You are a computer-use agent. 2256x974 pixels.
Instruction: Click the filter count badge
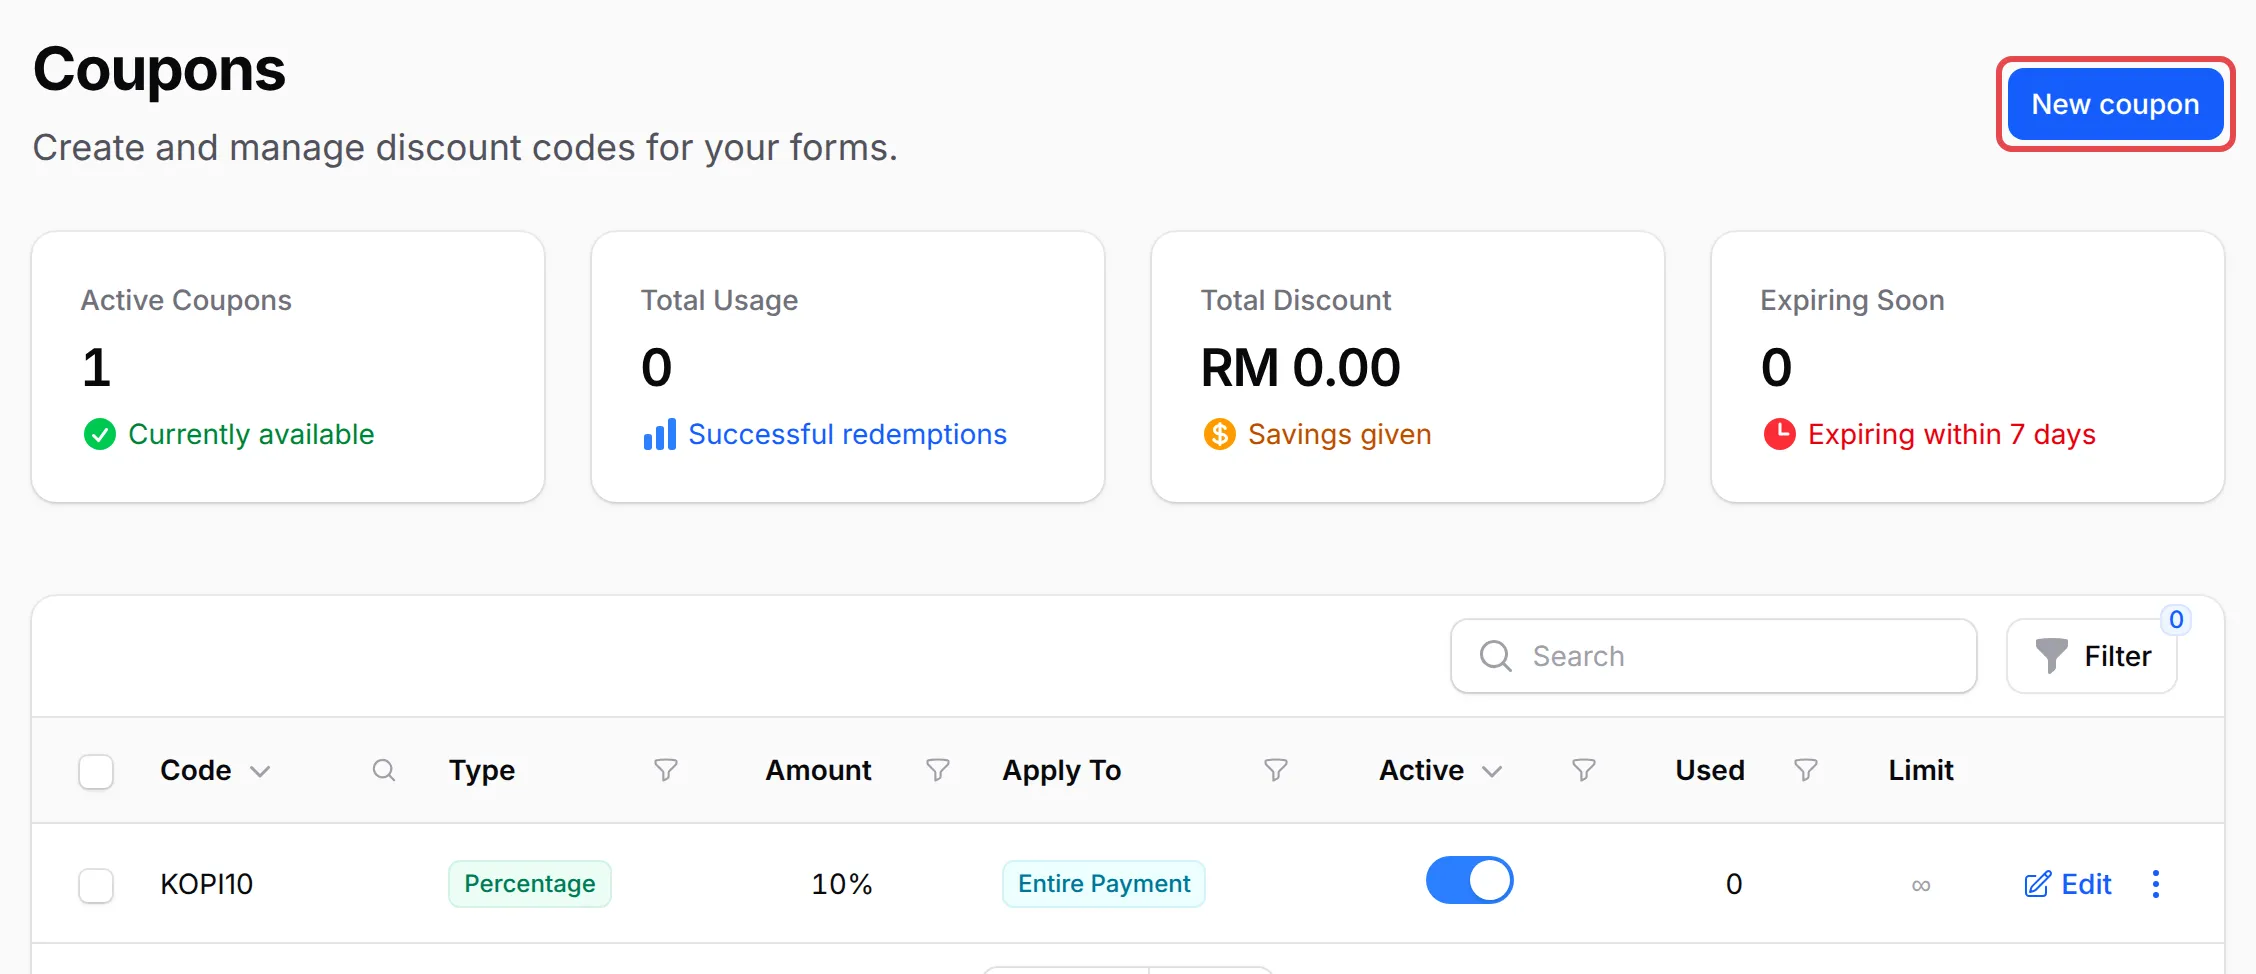coord(2176,619)
